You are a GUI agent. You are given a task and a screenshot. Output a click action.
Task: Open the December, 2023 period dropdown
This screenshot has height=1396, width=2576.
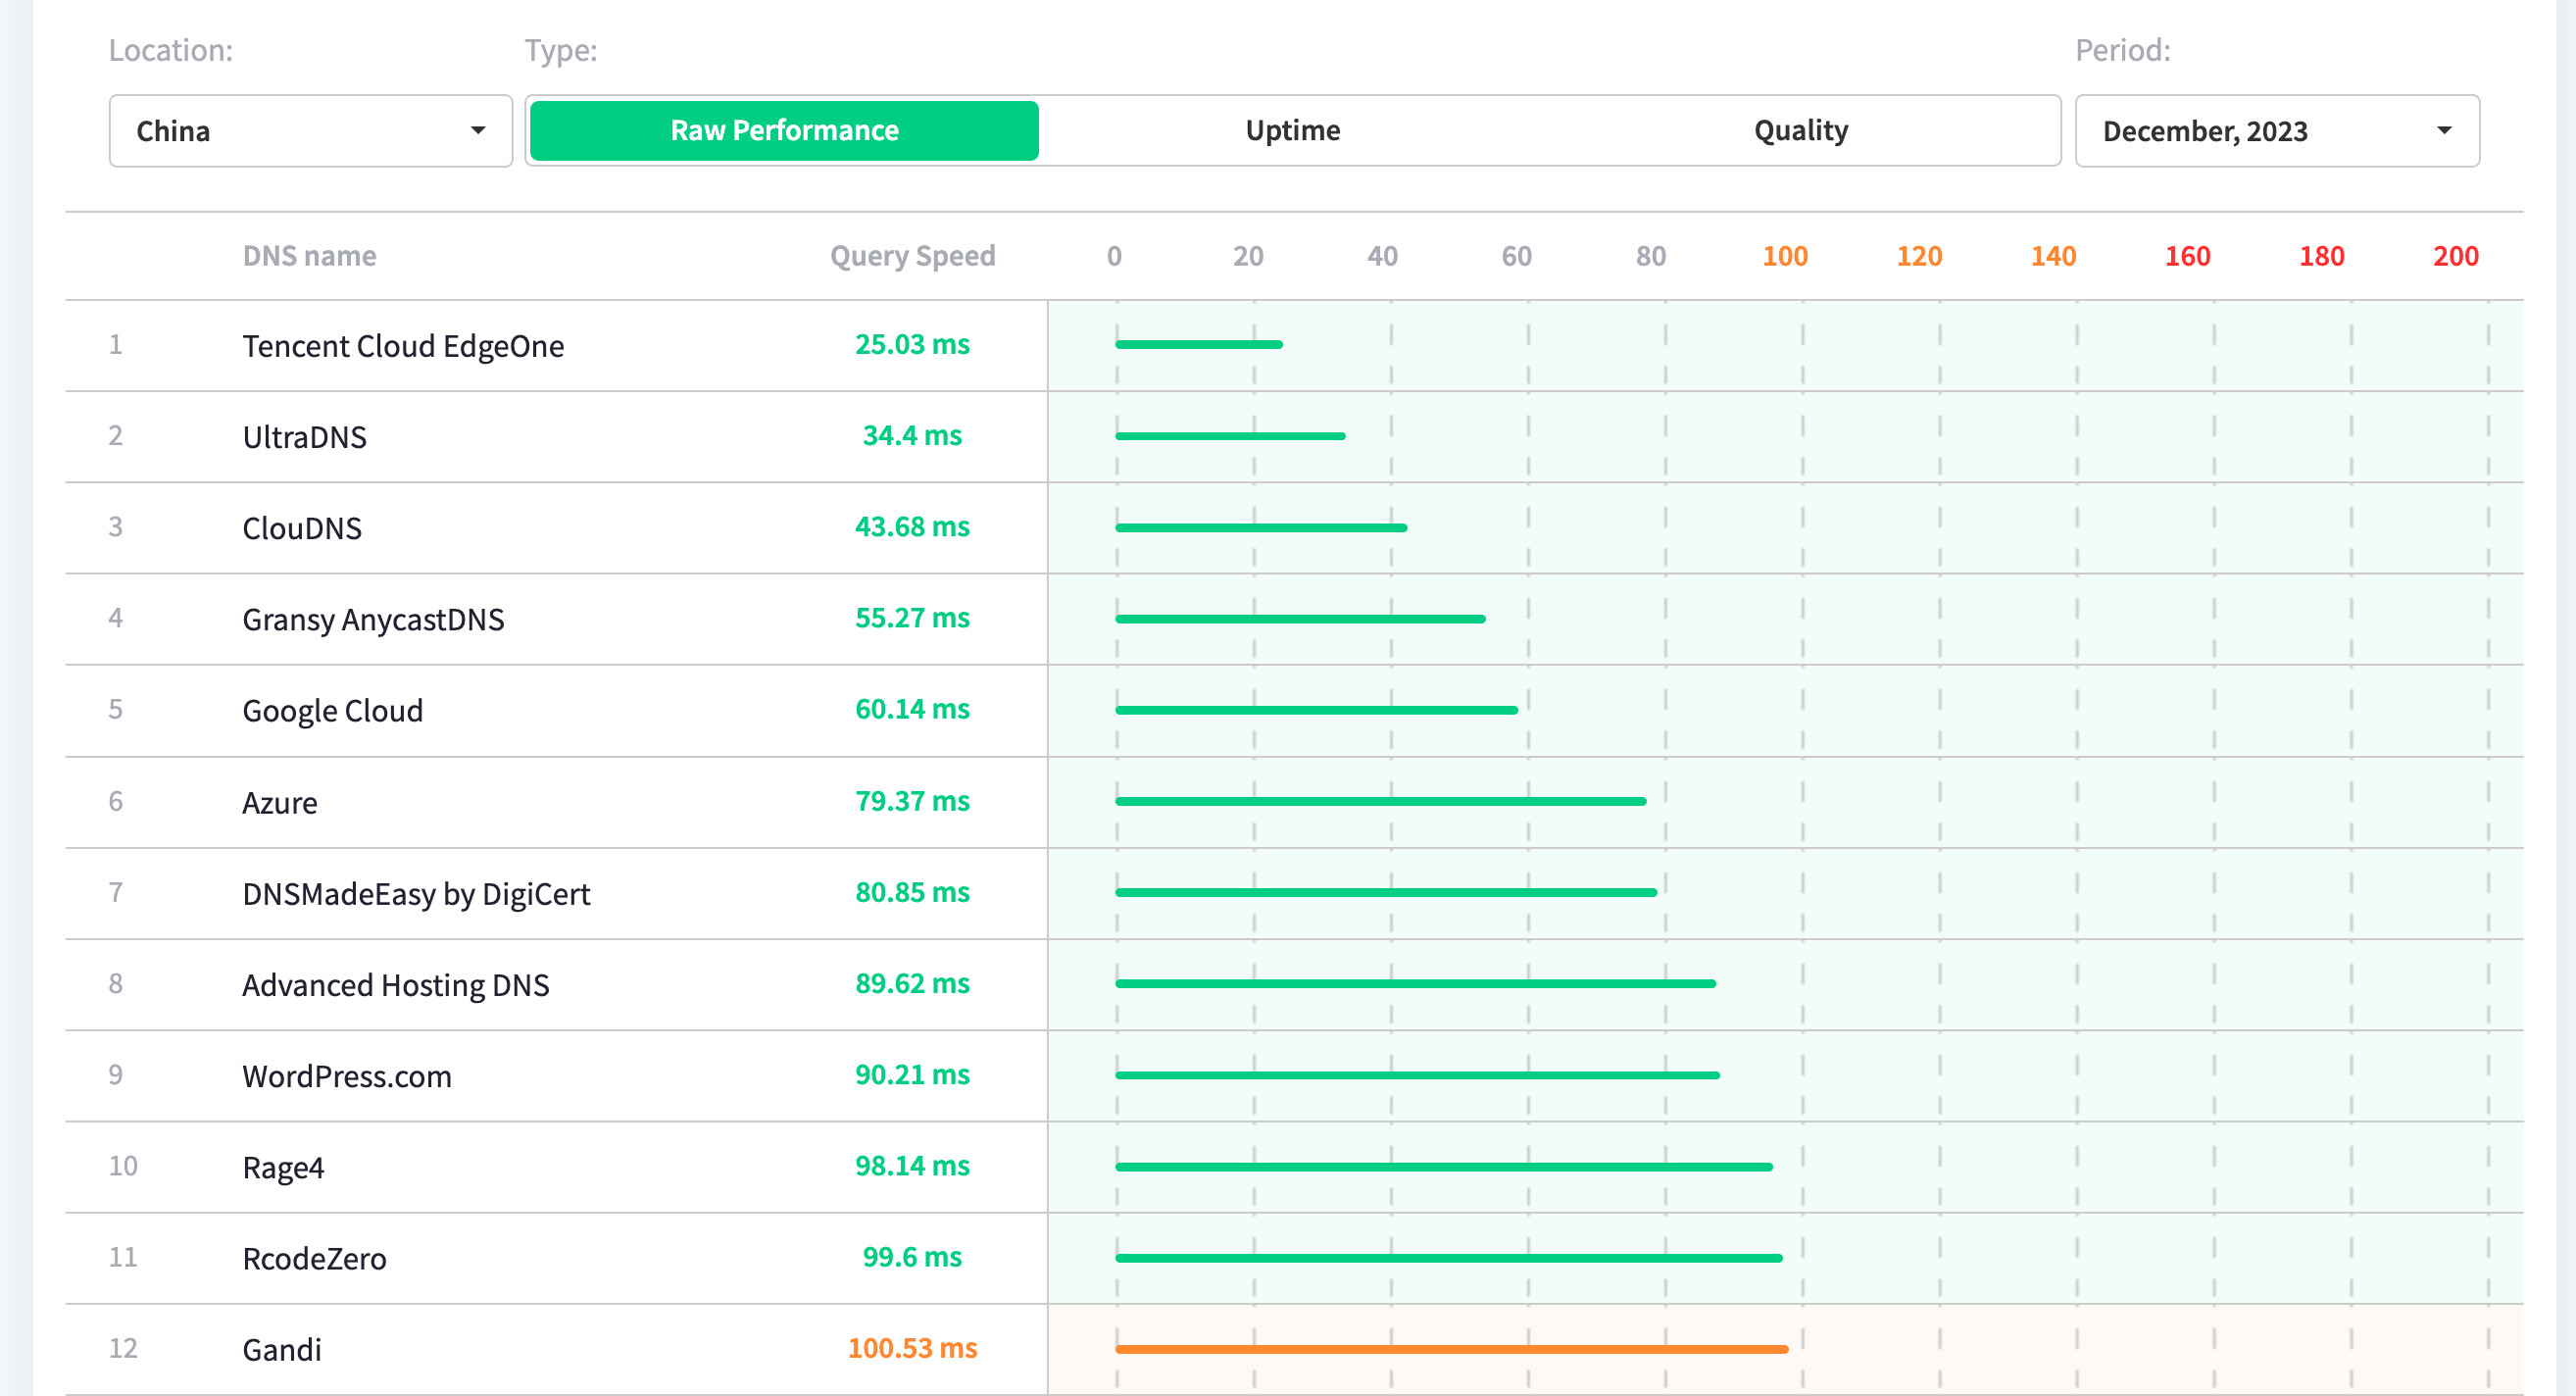2276,131
